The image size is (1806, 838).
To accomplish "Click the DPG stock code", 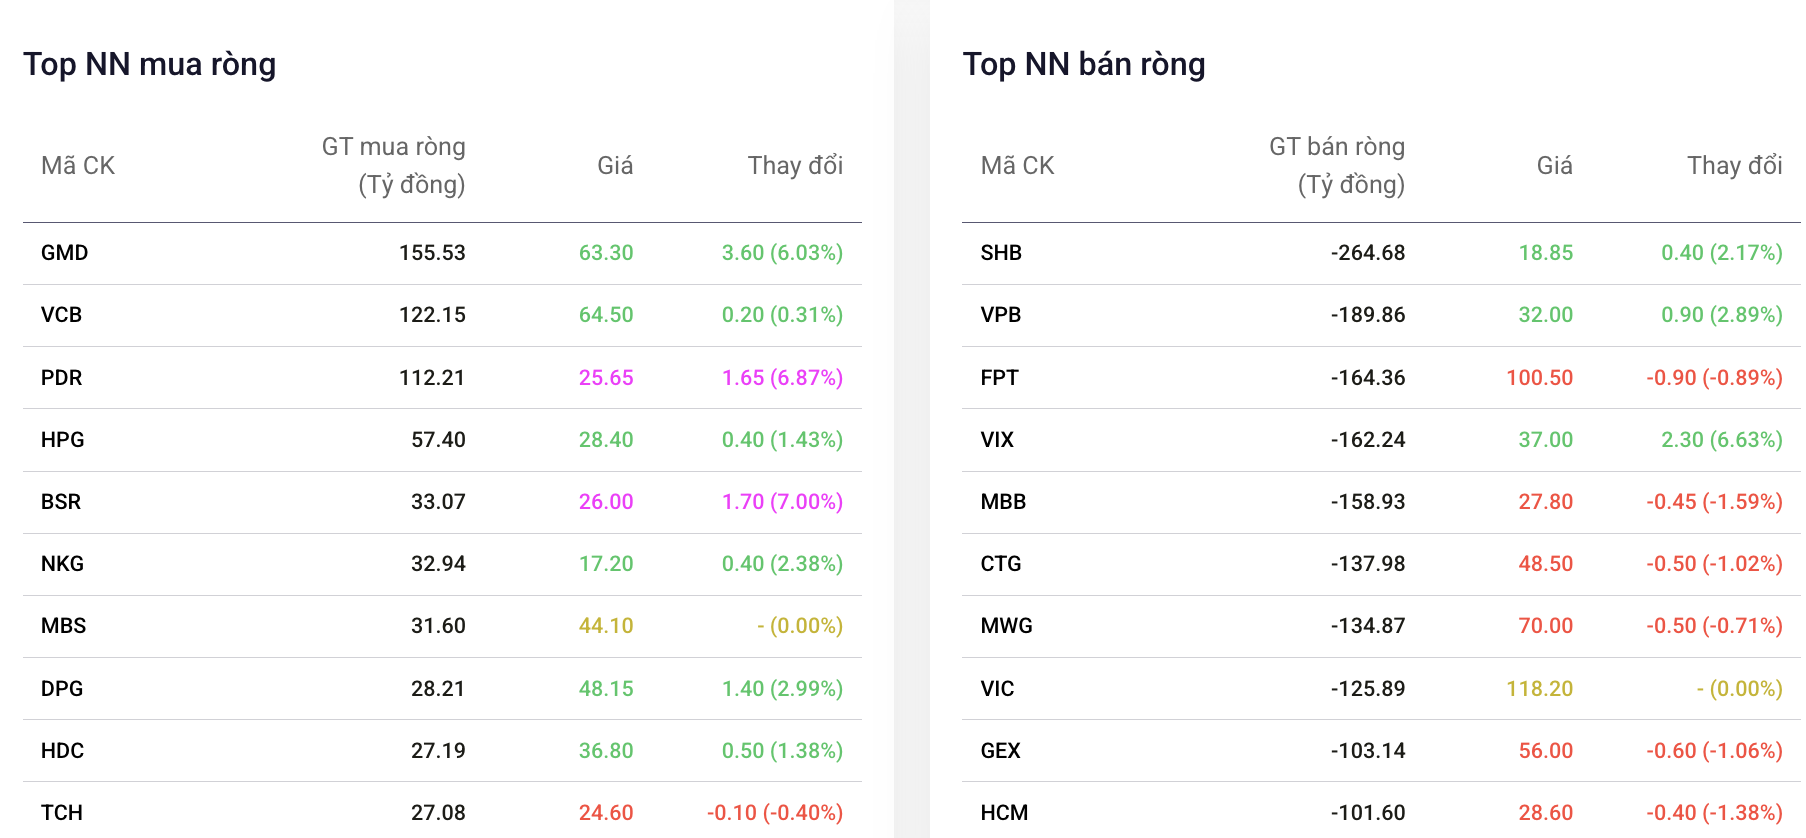I will click(62, 689).
